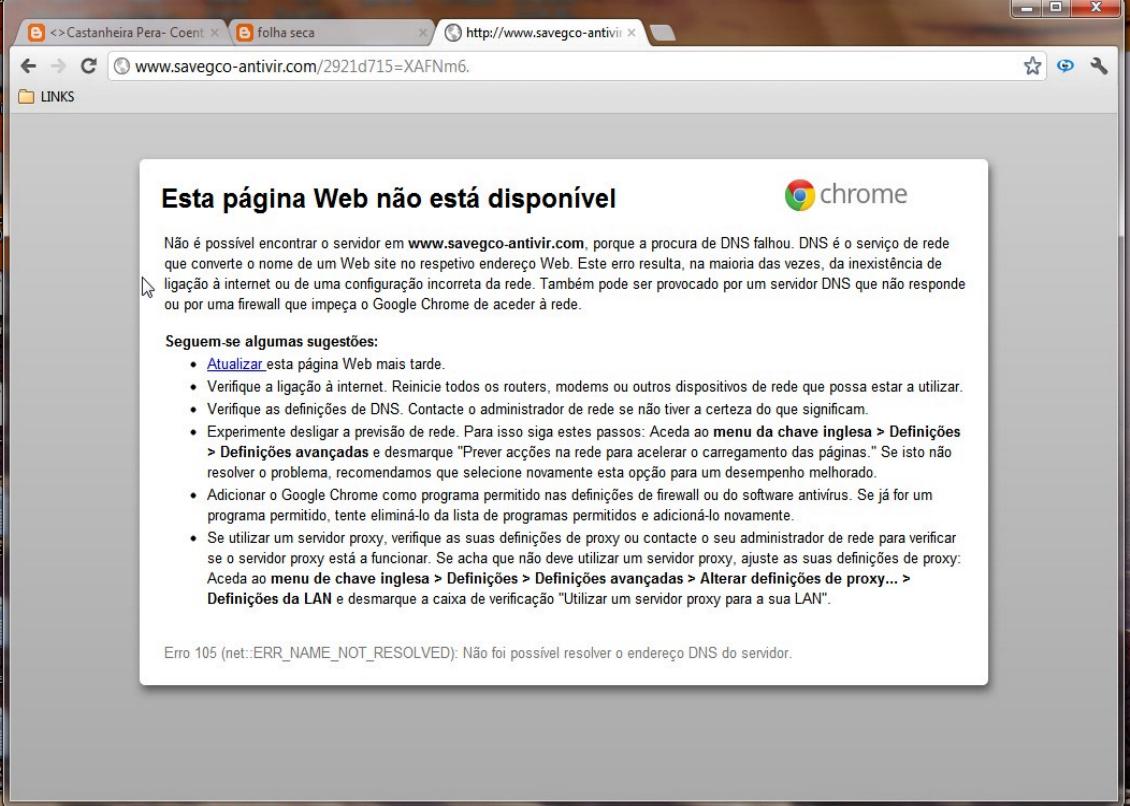Click bold www.savegco-antivir.com in error text

[x=496, y=243]
